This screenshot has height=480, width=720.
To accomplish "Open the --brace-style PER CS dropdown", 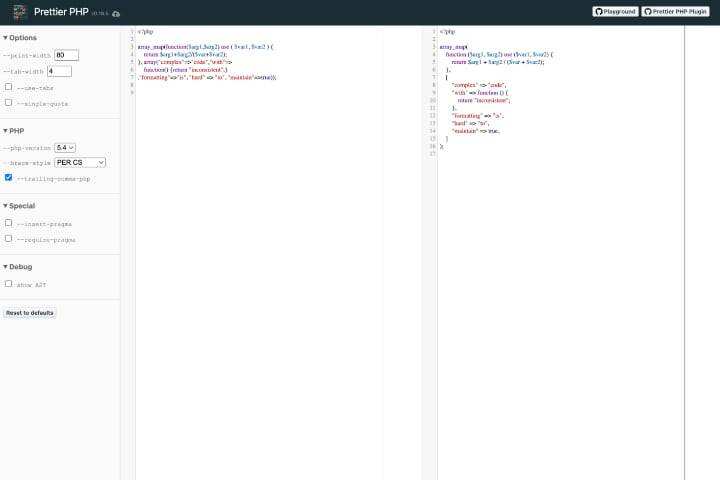I will 80,162.
